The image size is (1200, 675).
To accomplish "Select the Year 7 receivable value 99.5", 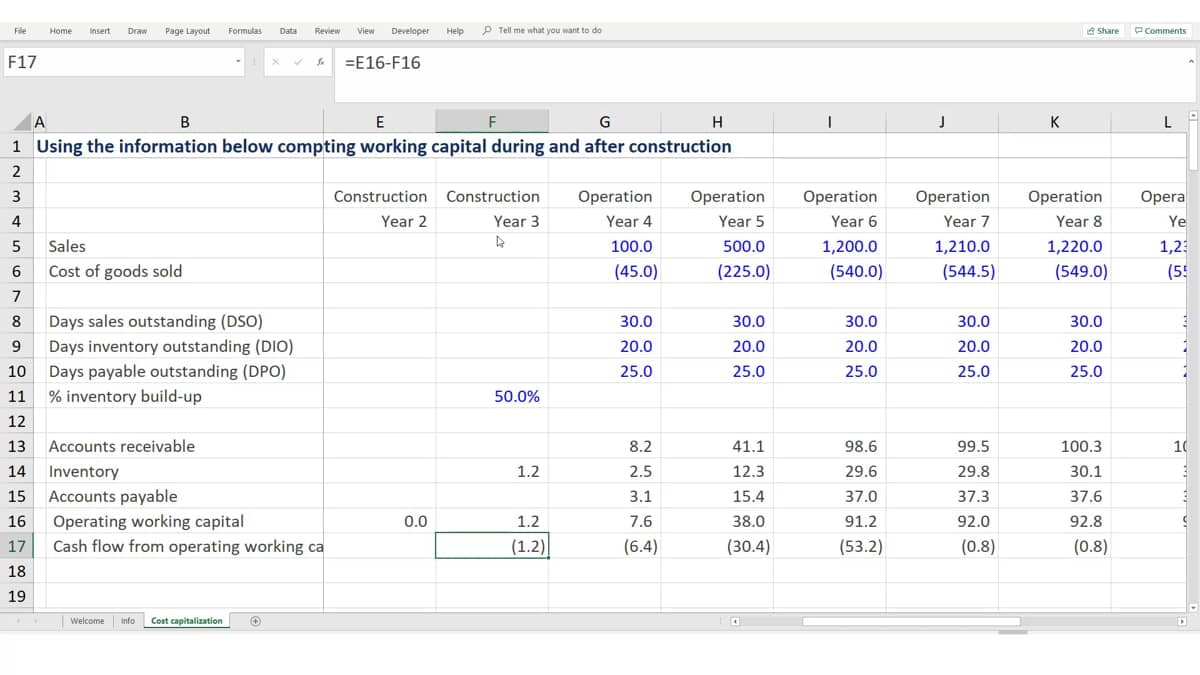I will [x=942, y=446].
